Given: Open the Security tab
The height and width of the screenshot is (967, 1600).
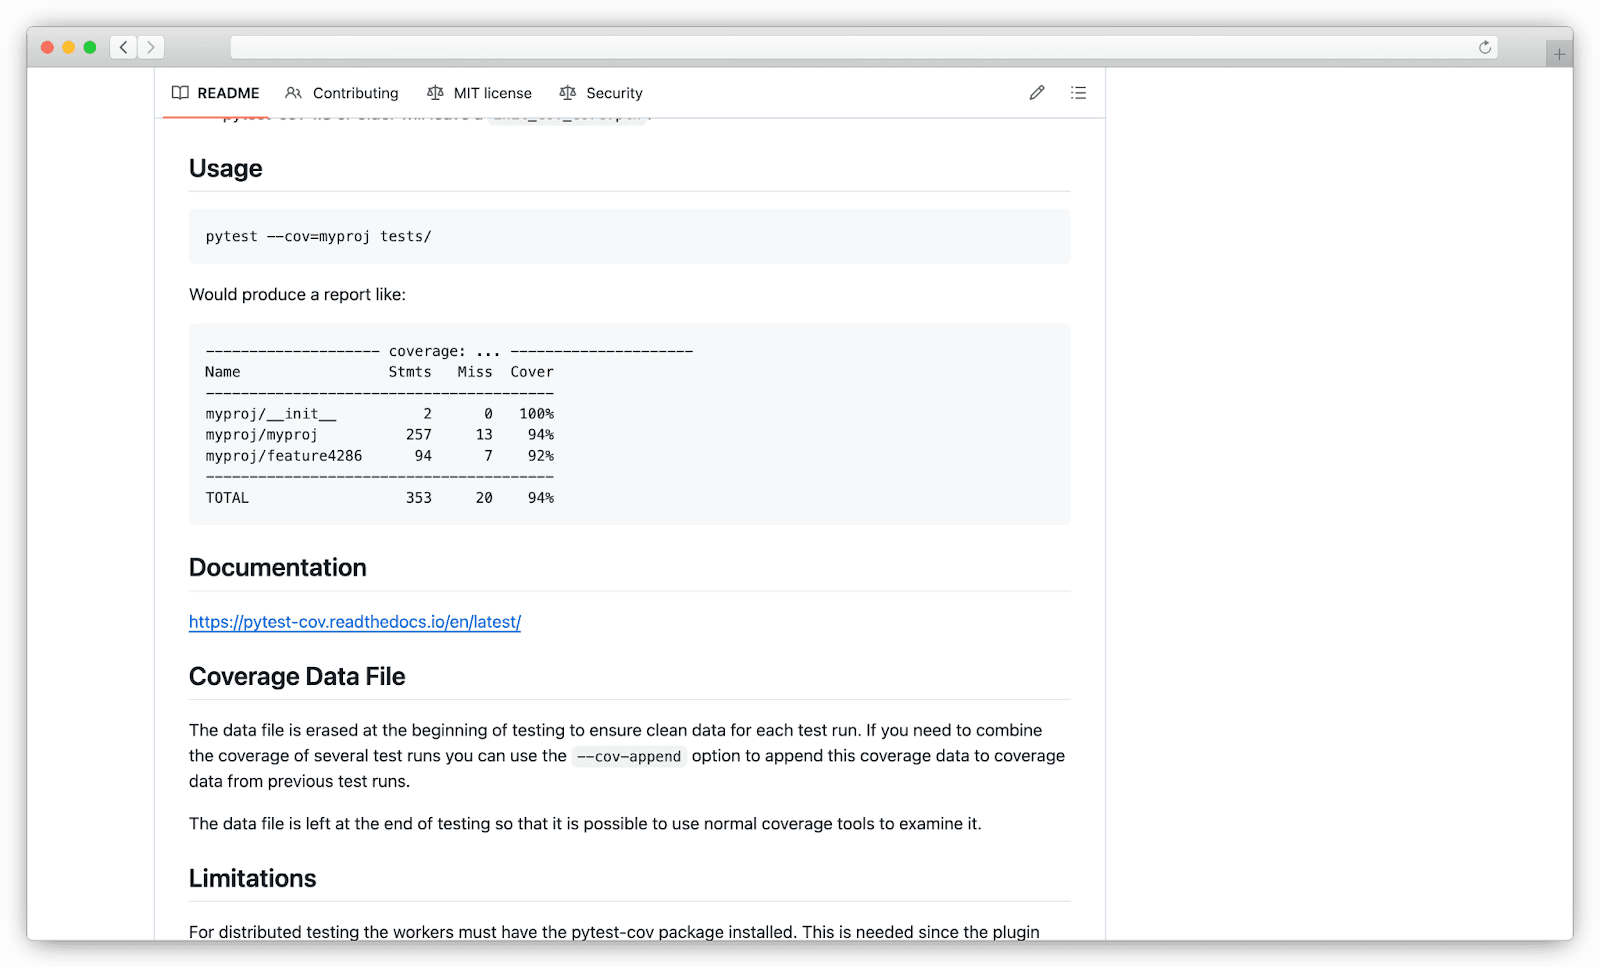Looking at the screenshot, I should tap(613, 92).
